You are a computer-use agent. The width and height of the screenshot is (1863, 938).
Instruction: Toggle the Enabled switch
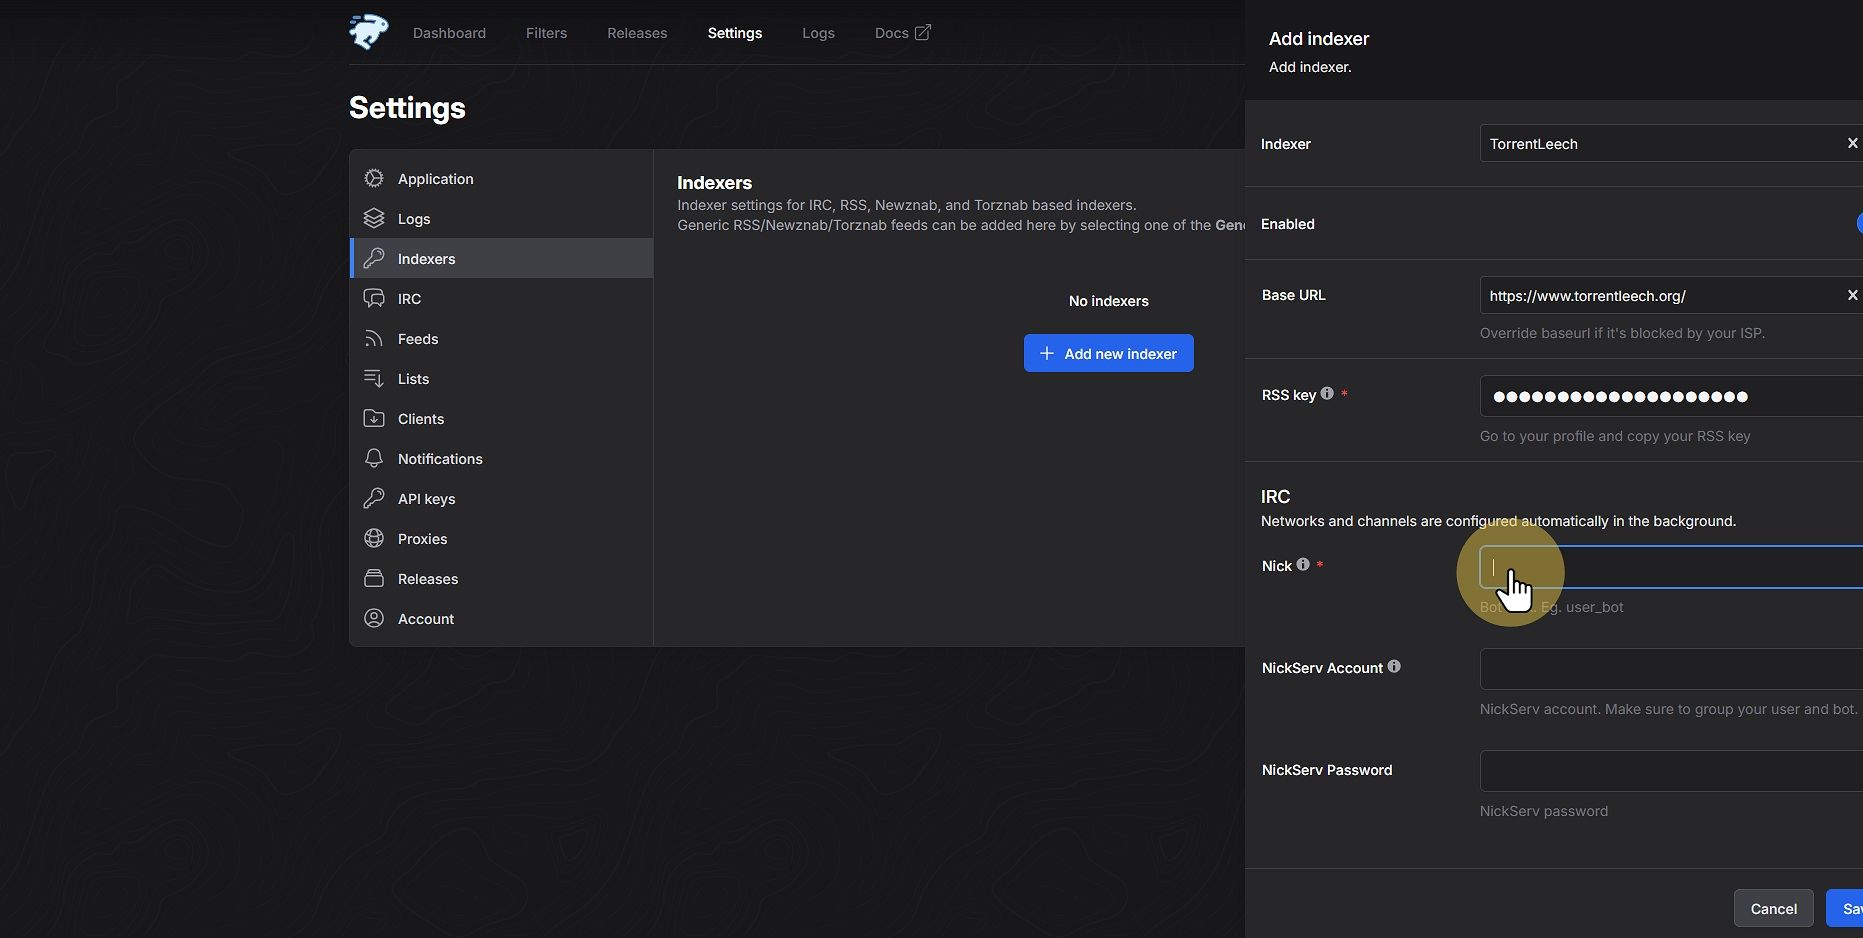click(x=1859, y=223)
